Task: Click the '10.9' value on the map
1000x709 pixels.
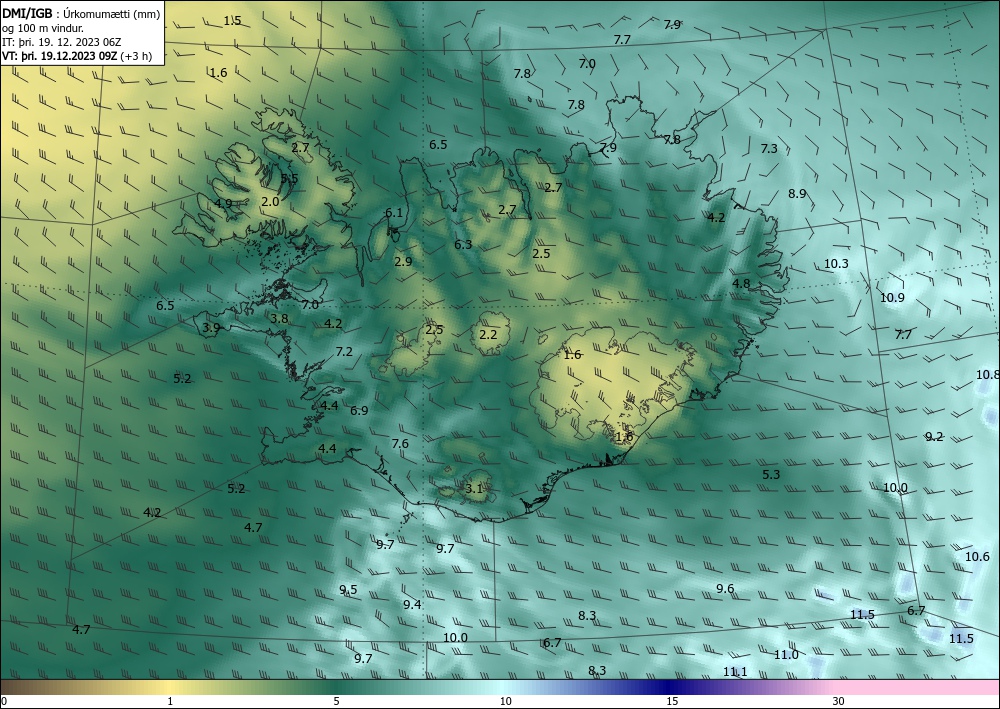Action: (x=892, y=297)
